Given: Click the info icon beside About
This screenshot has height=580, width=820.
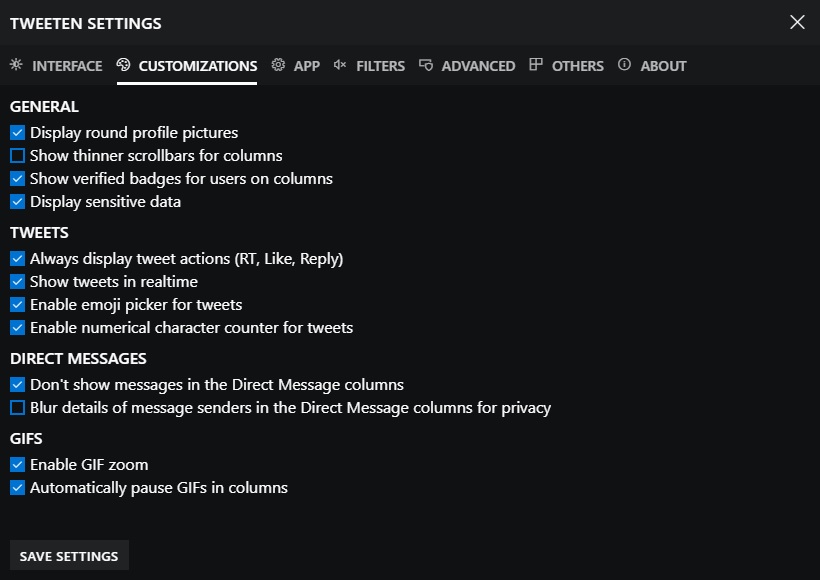Looking at the screenshot, I should (625, 65).
